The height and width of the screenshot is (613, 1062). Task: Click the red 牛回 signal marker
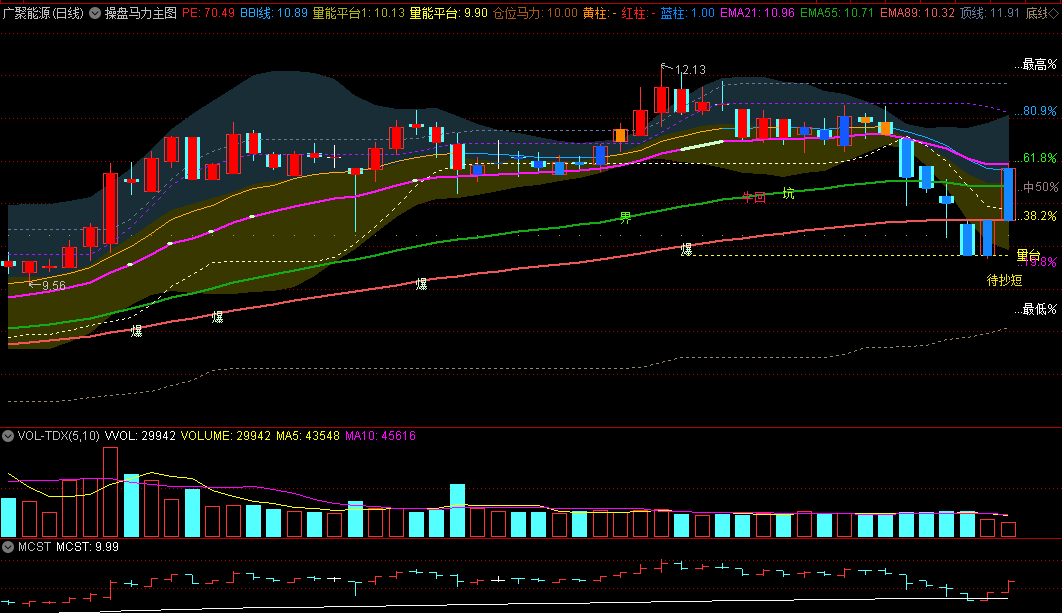coord(754,197)
